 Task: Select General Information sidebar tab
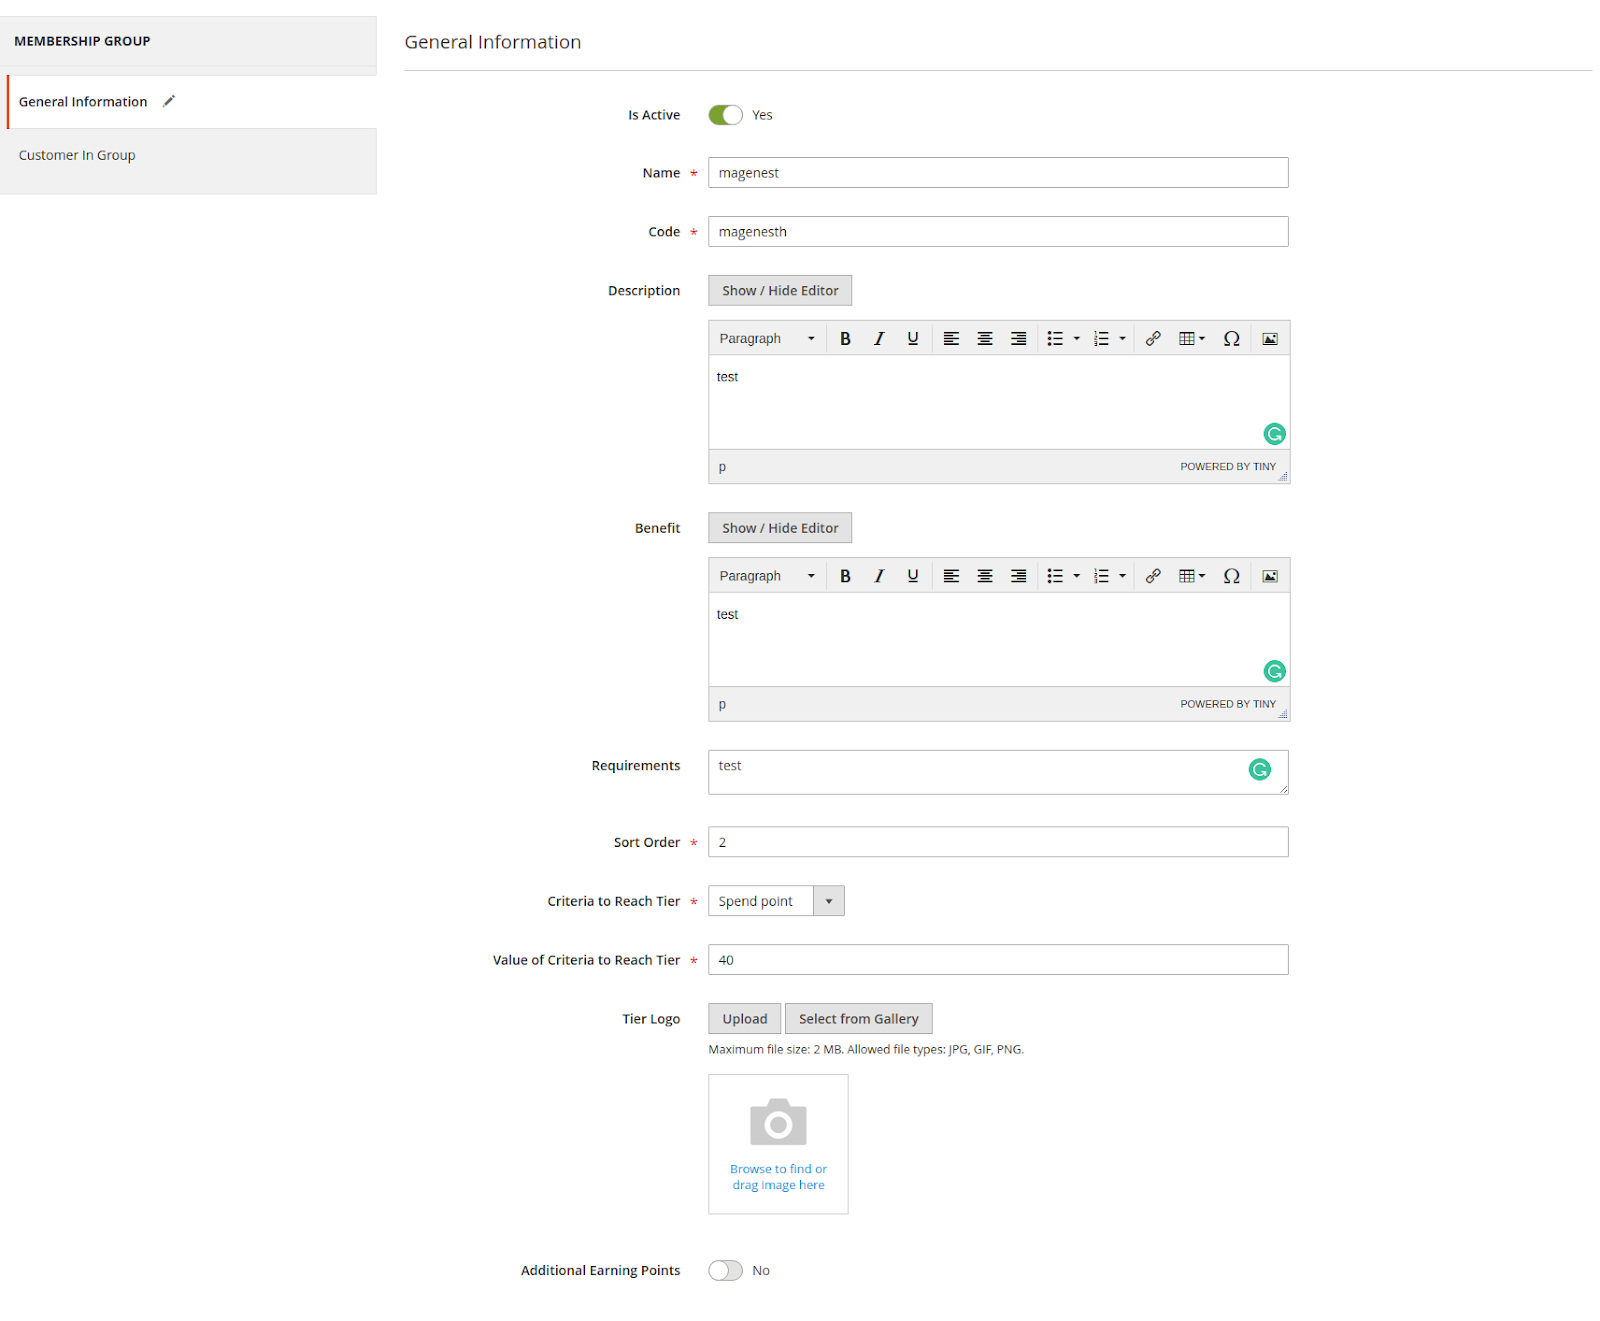coord(83,102)
